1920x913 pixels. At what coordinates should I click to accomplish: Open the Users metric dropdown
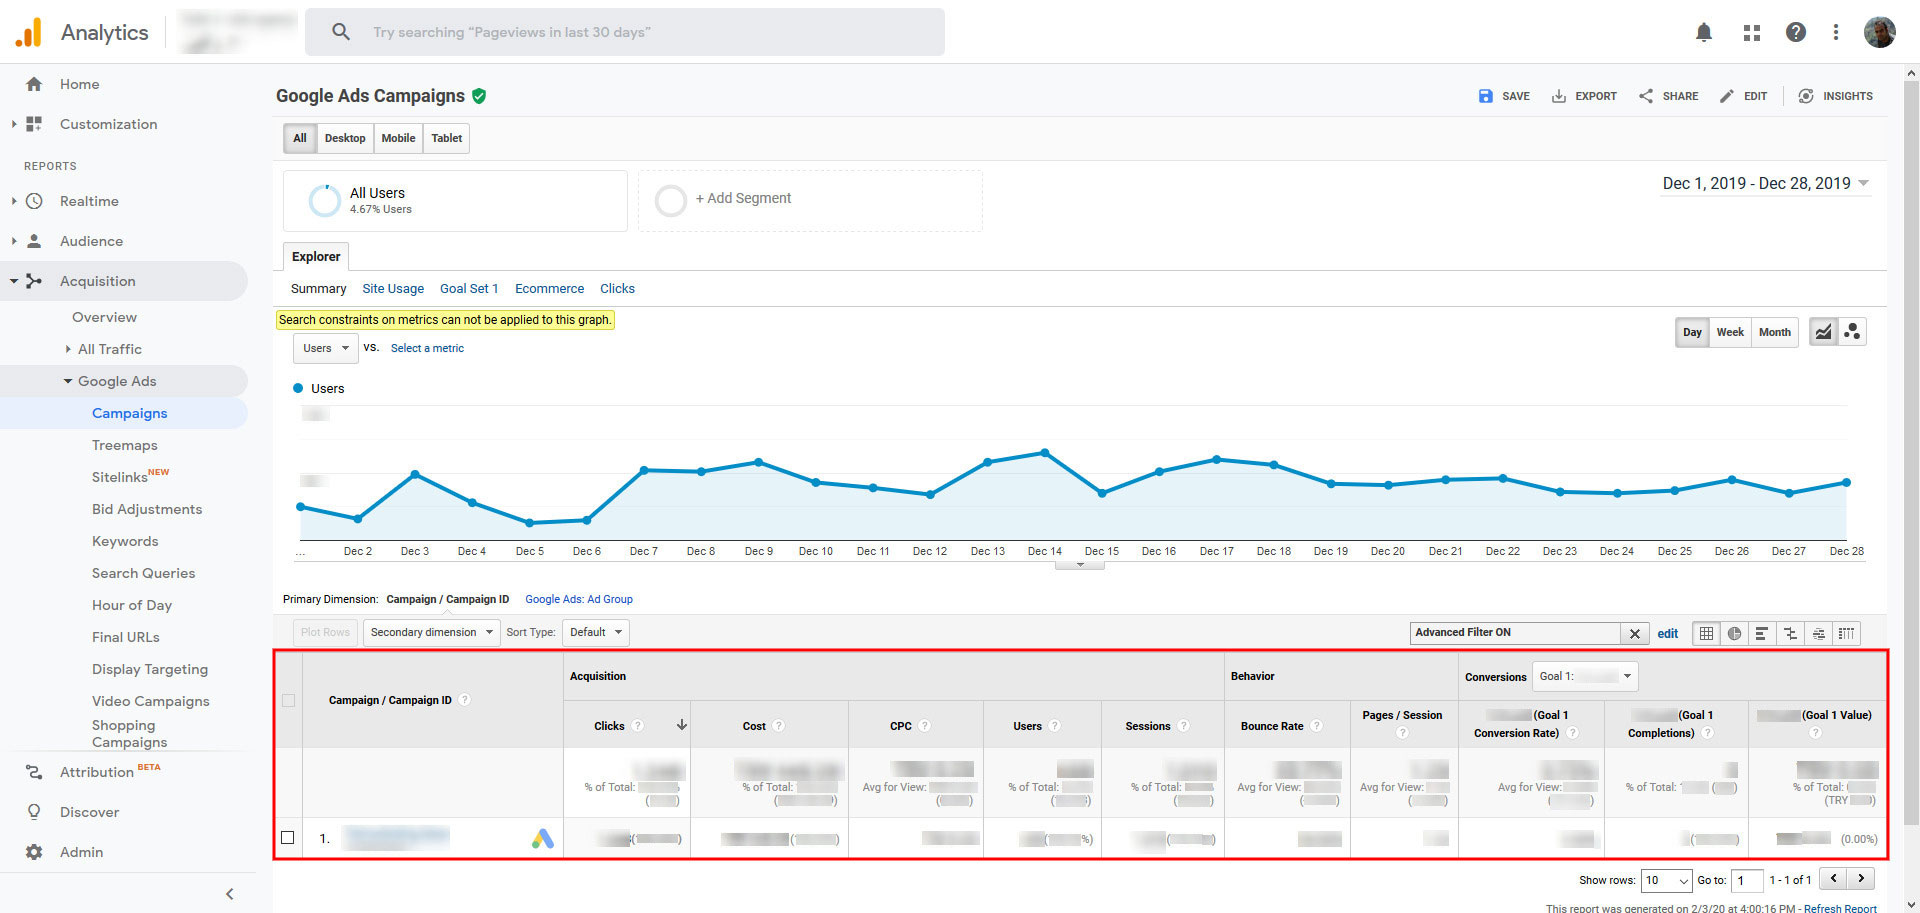[x=325, y=348]
